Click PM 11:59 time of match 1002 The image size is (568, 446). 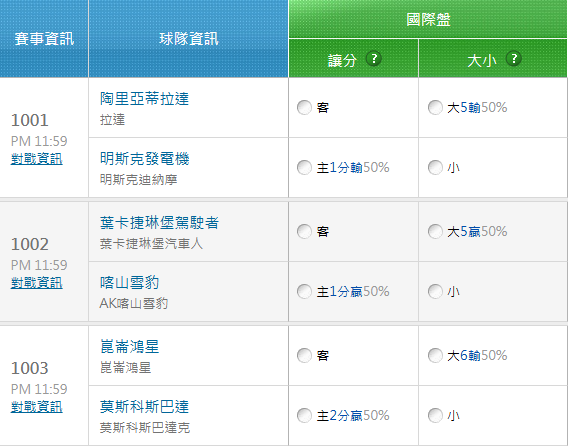39,265
